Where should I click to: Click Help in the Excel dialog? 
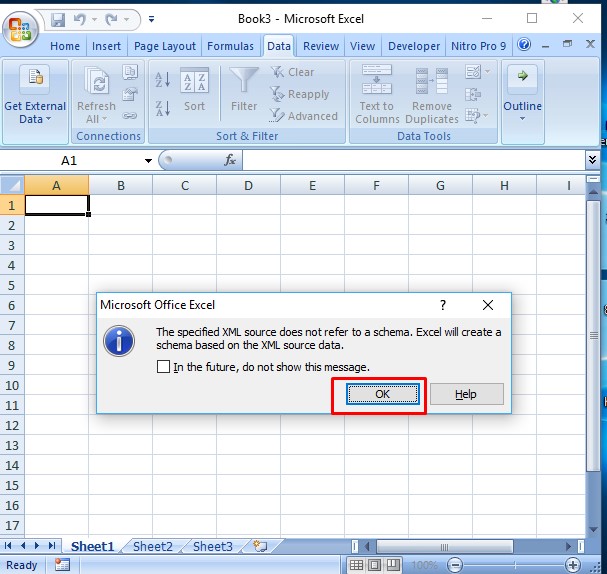(x=466, y=394)
